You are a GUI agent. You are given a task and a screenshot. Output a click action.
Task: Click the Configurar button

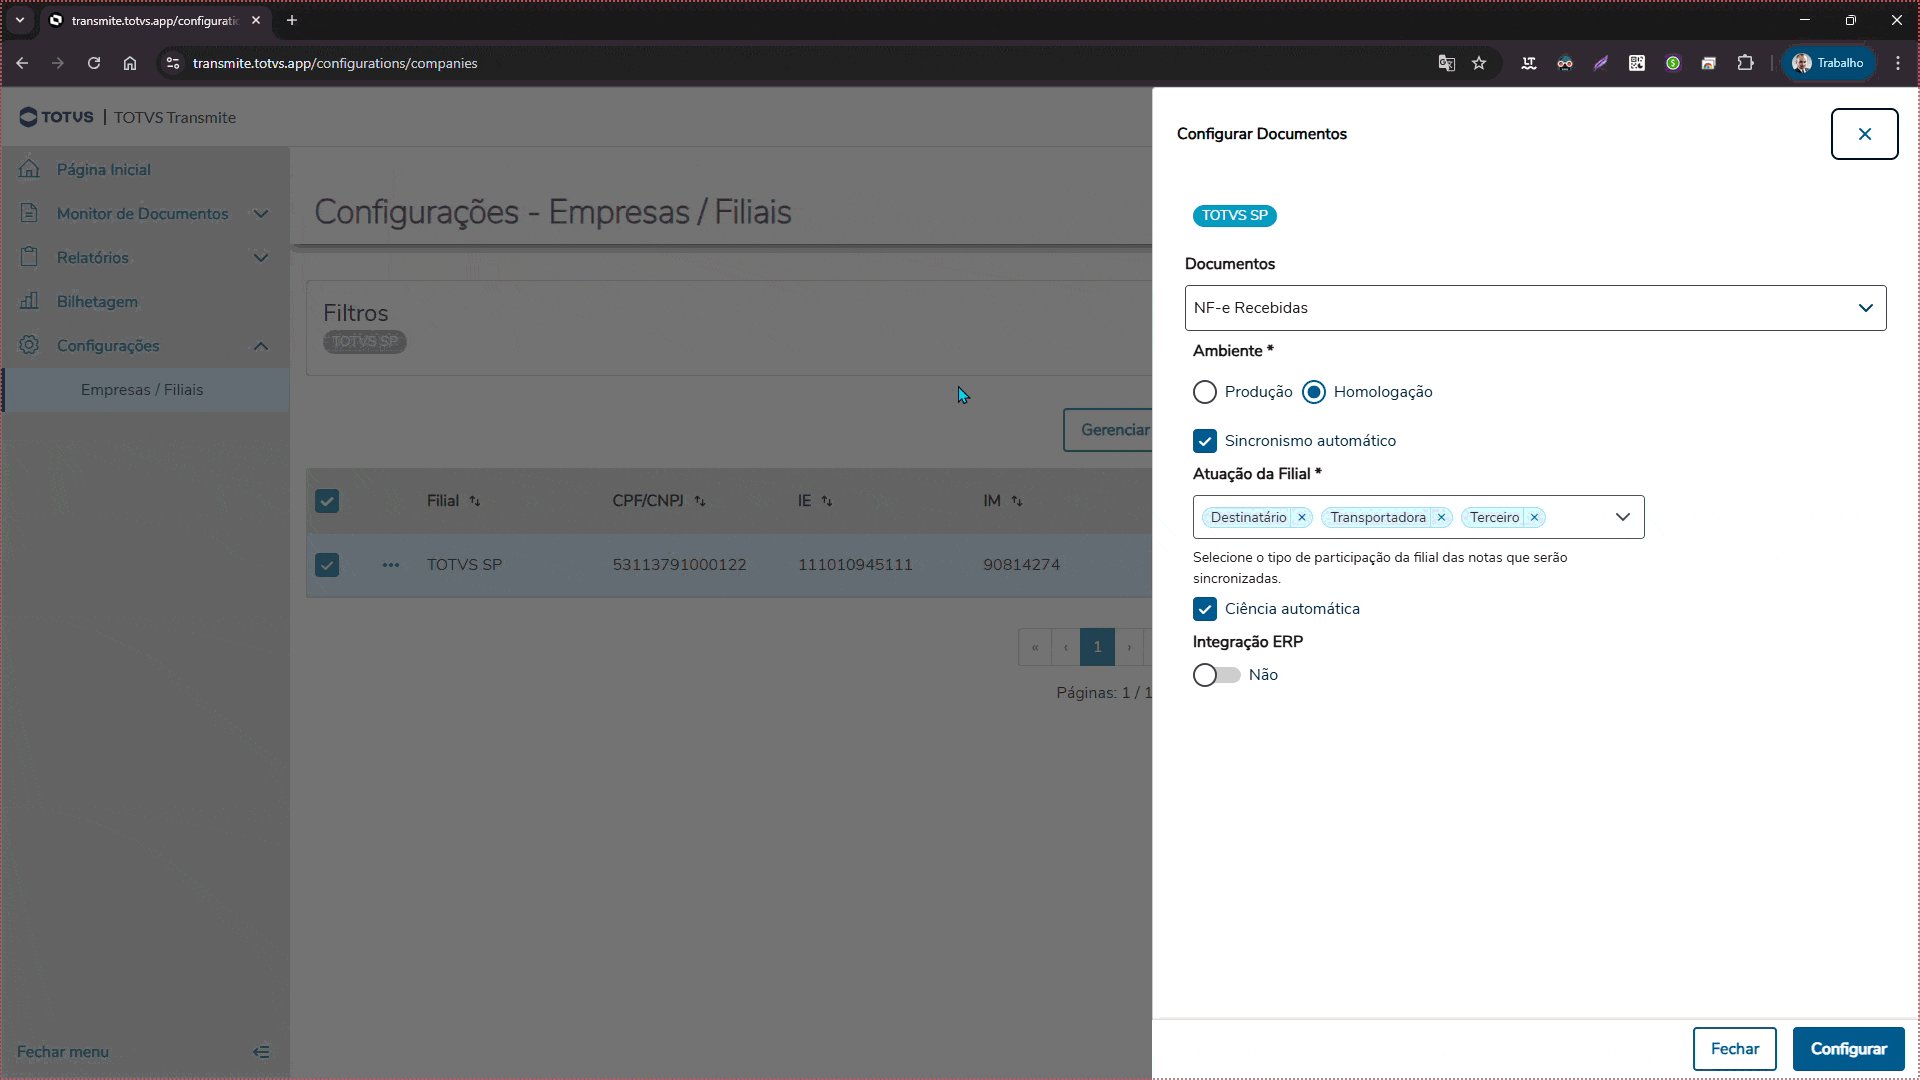pyautogui.click(x=1848, y=1049)
